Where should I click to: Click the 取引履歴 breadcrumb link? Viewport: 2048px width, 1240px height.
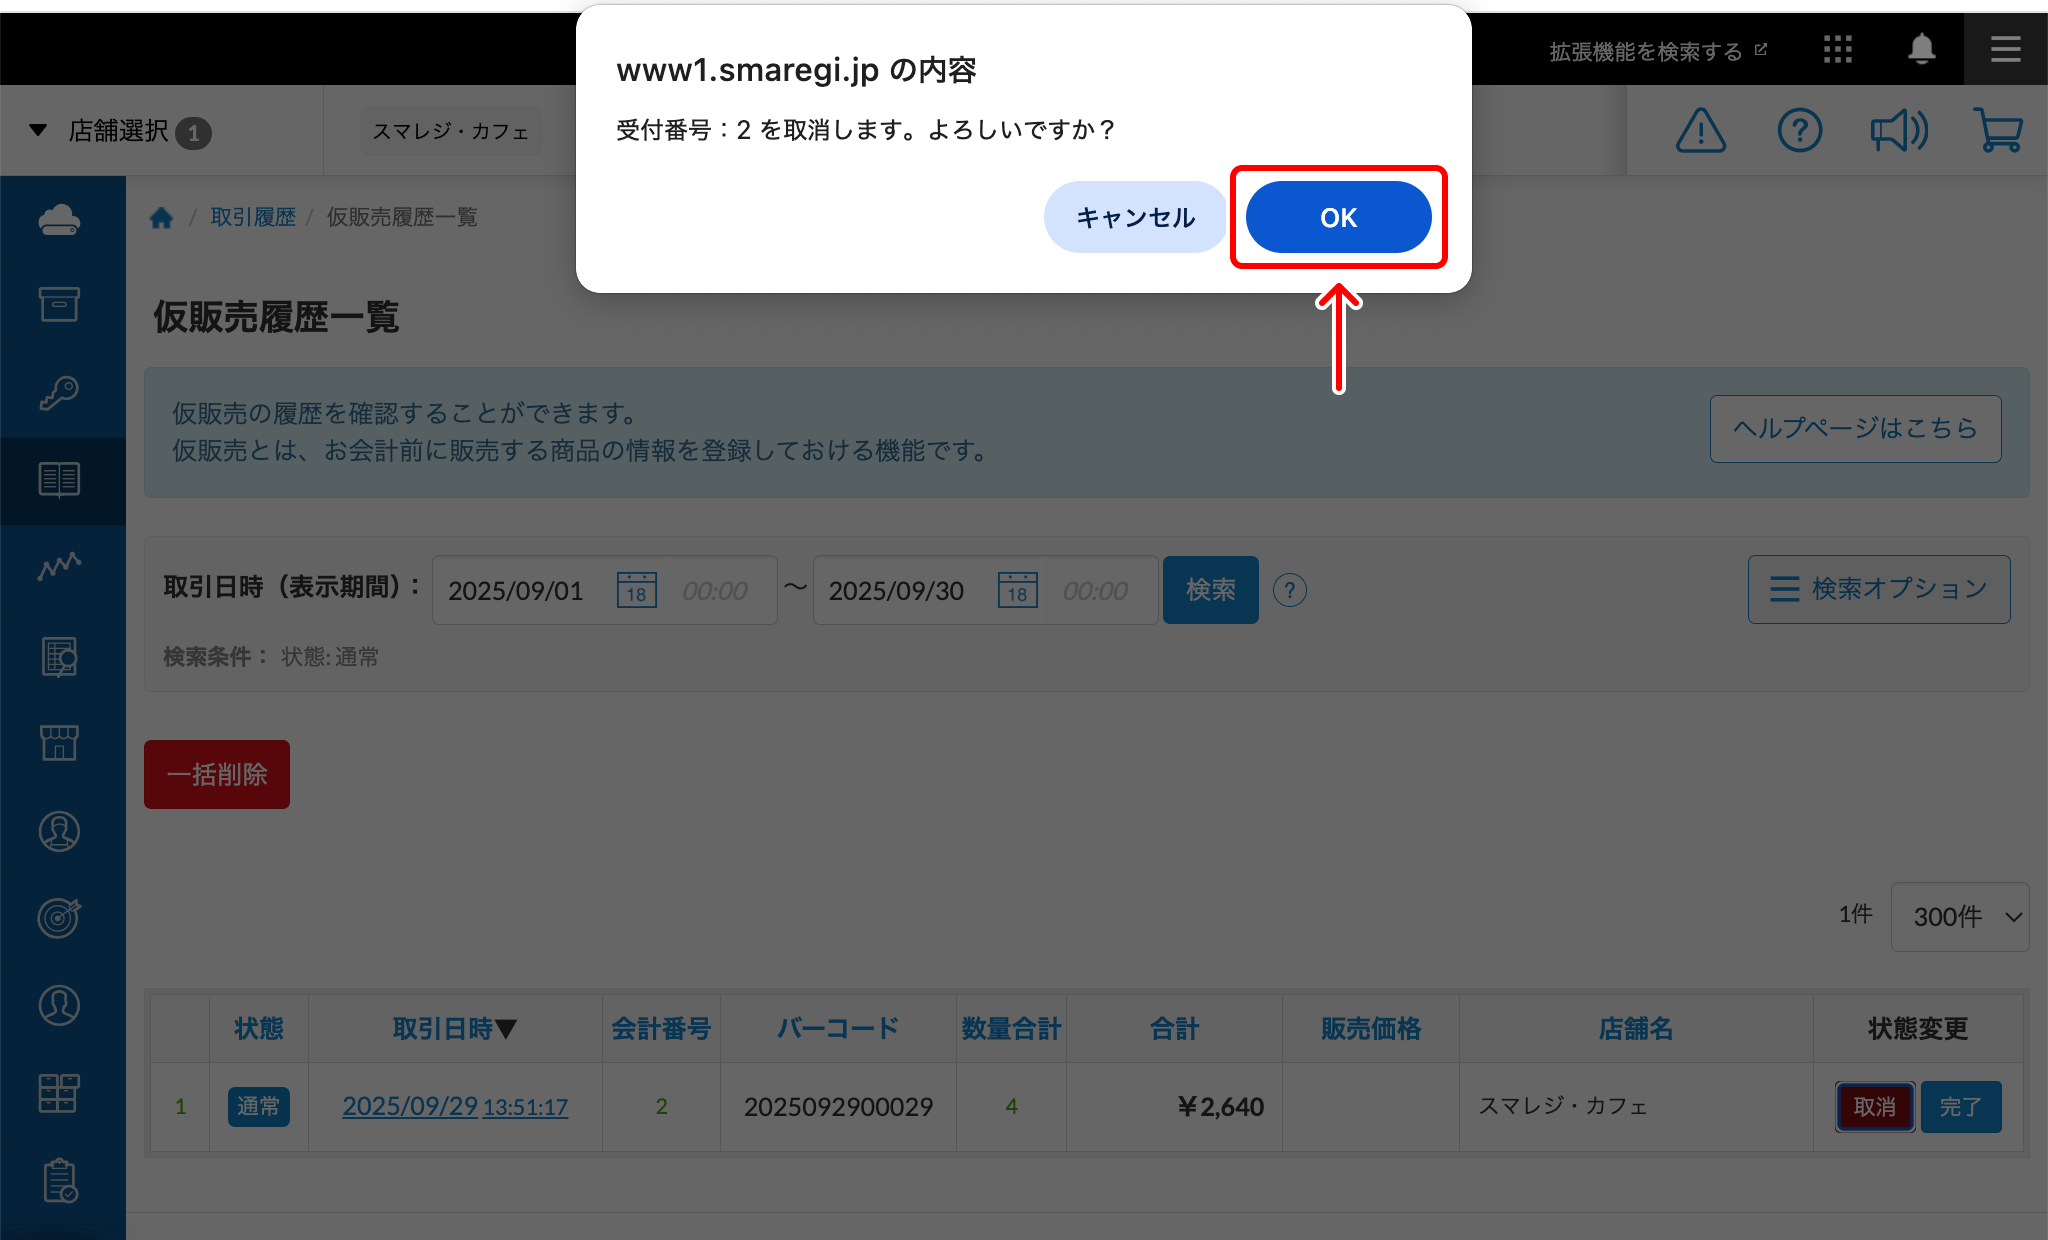[253, 218]
